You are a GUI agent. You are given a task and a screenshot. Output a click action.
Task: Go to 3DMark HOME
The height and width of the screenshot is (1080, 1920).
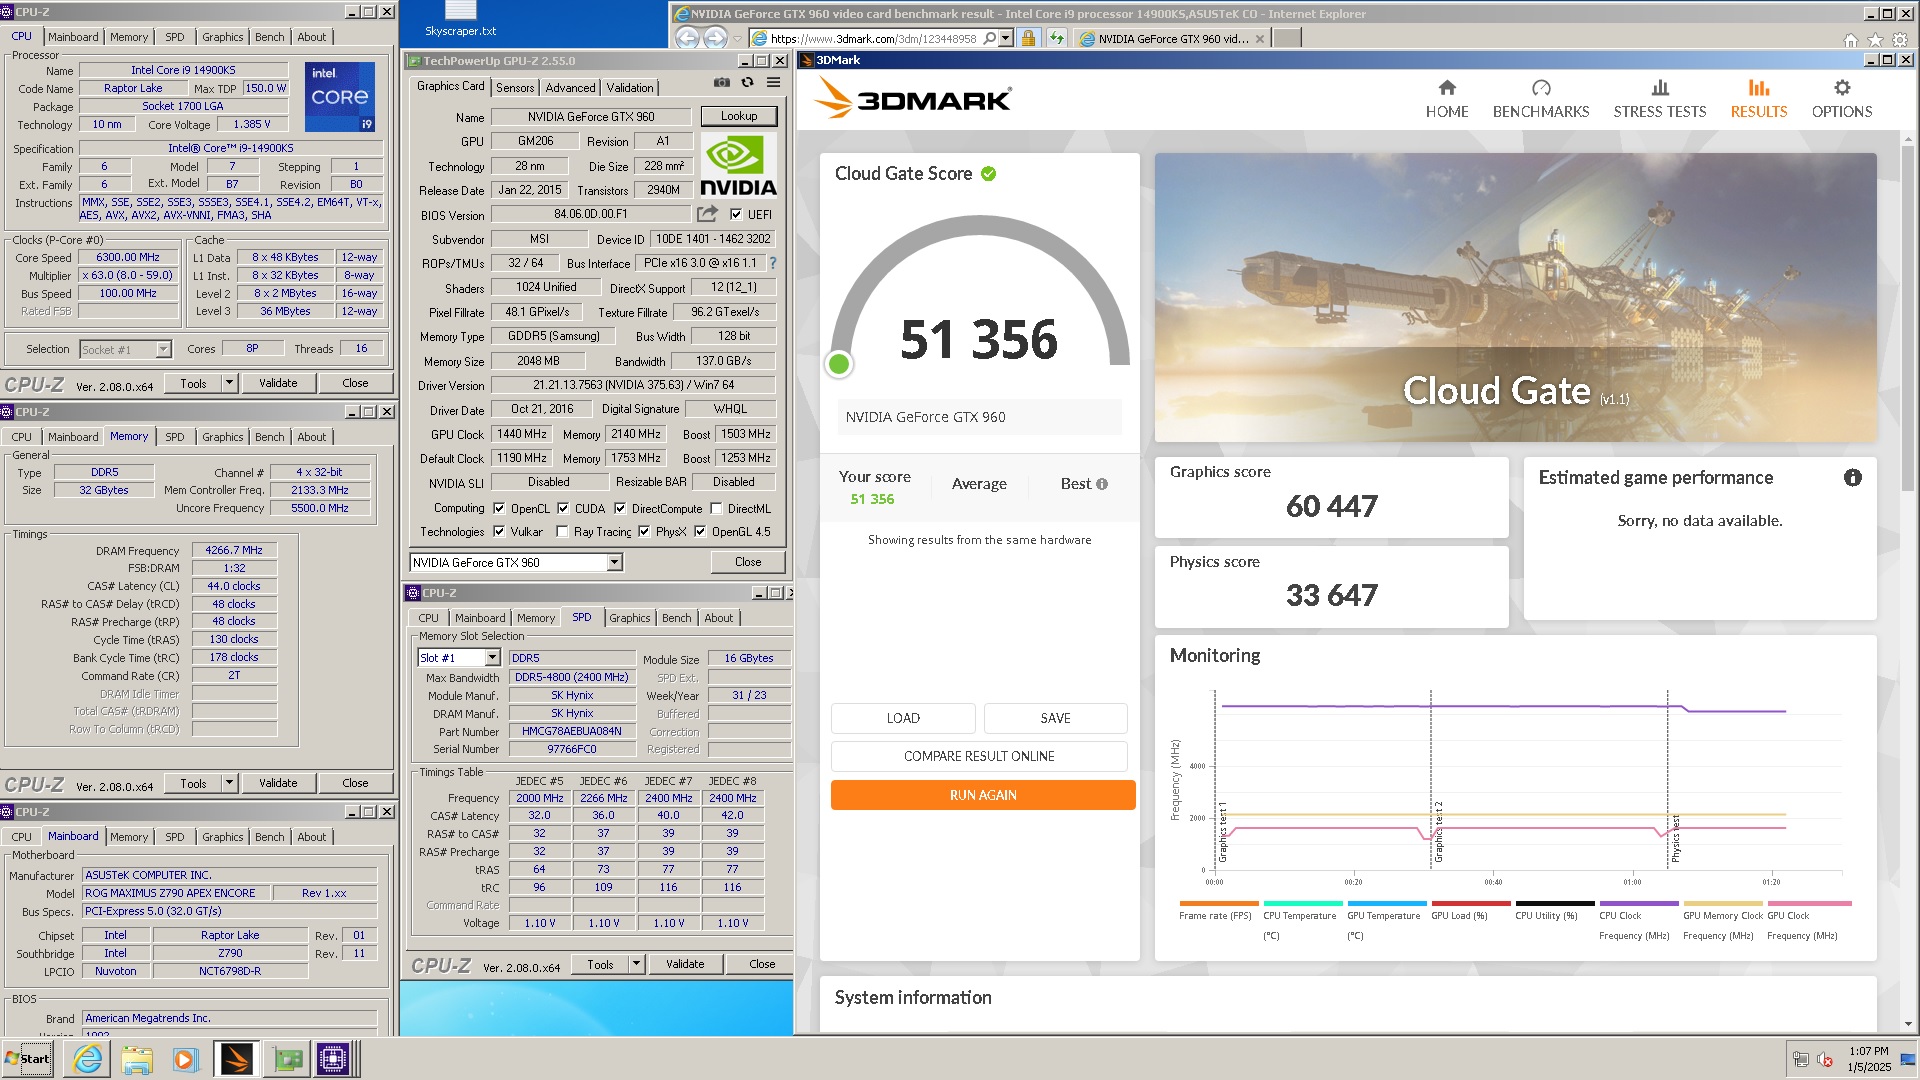1447,98
